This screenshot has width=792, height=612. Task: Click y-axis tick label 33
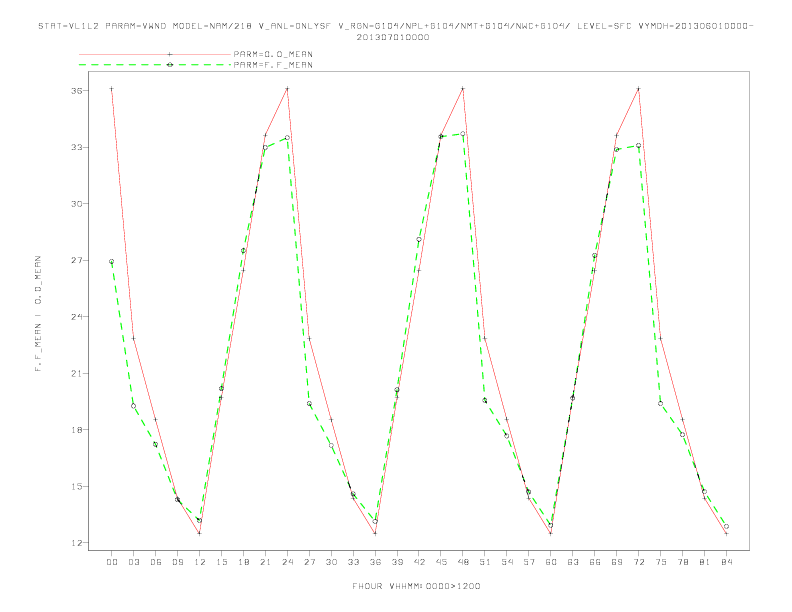point(77,147)
